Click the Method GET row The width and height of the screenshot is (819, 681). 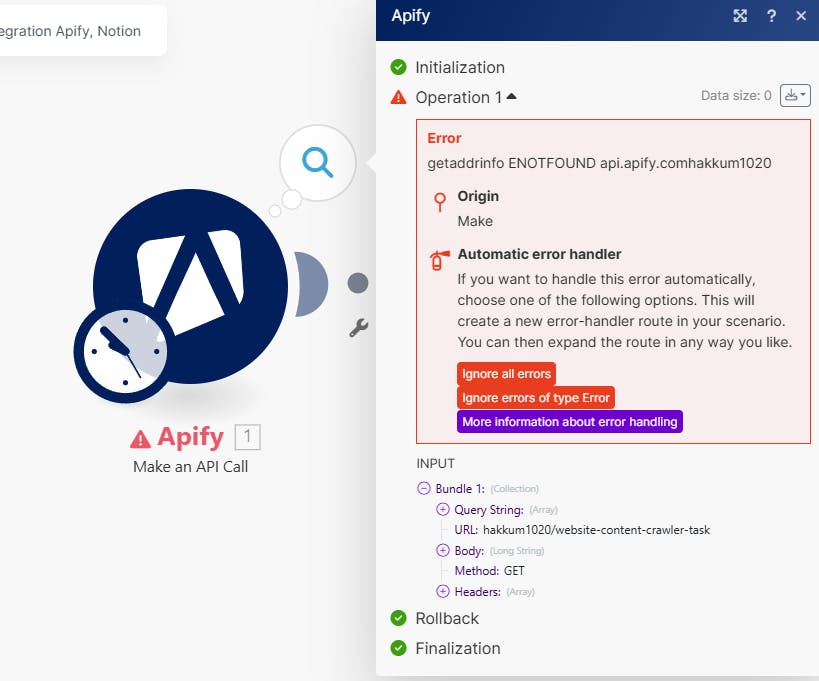[x=489, y=571]
